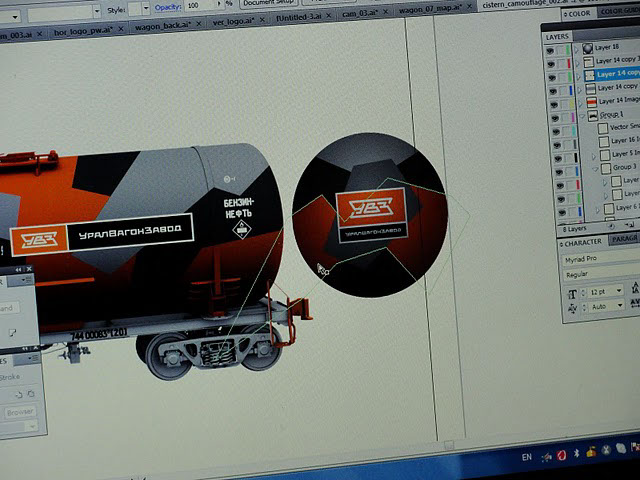Toggle the eye for Layer 14 Image

(553, 104)
